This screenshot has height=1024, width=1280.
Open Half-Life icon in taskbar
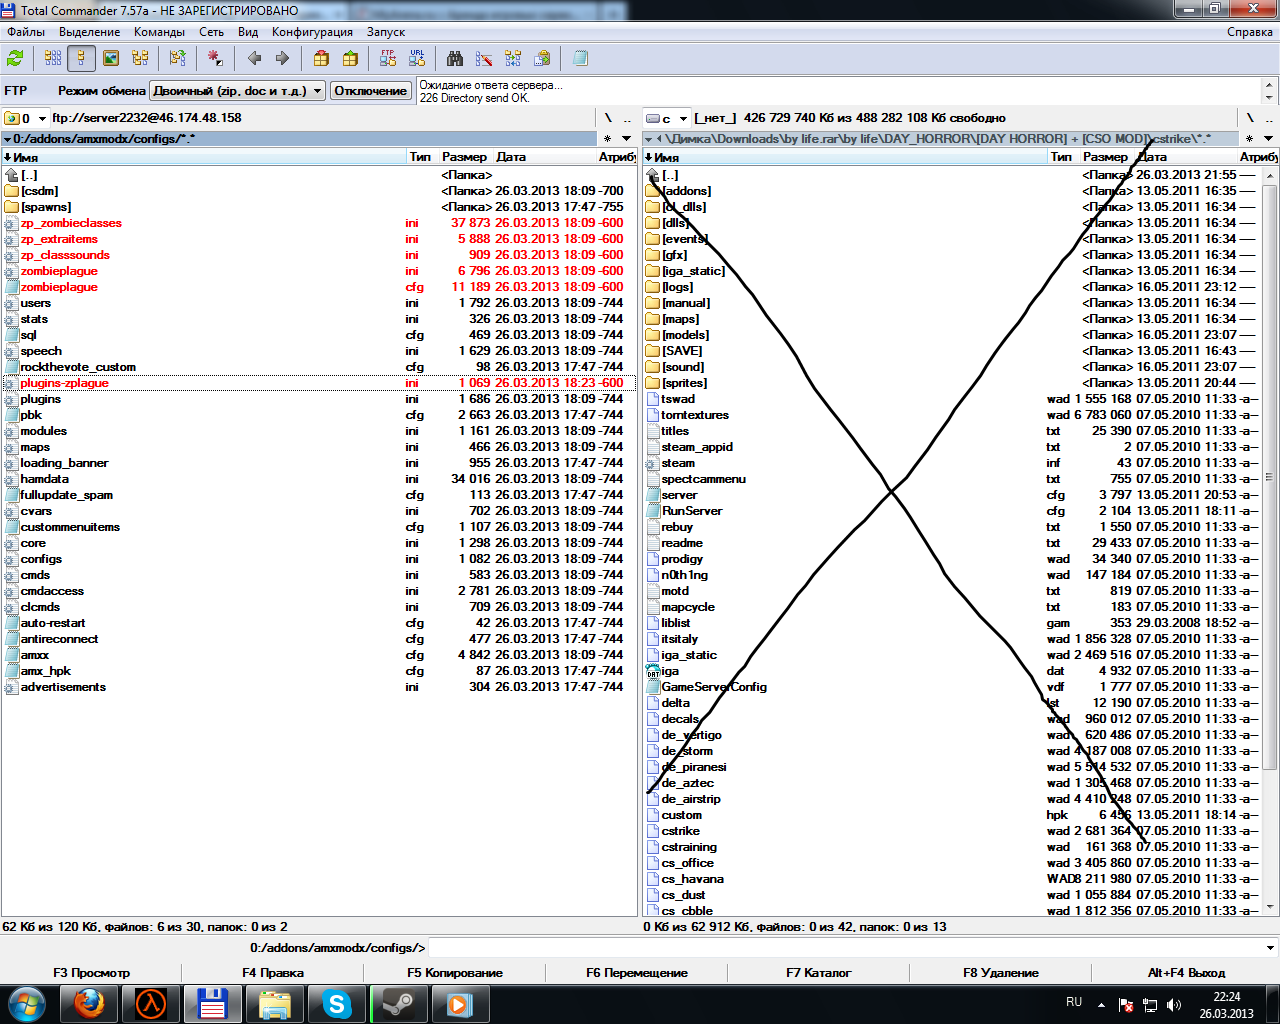151,1004
